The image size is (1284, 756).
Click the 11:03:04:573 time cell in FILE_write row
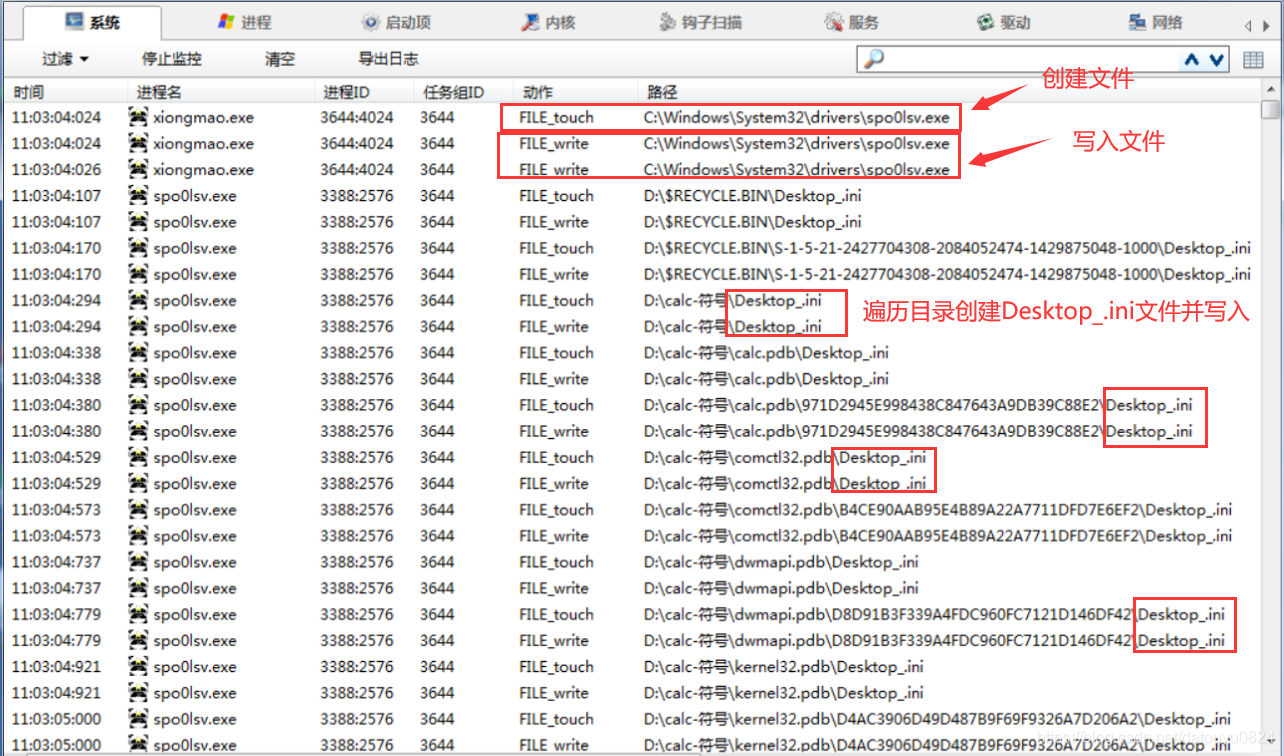57,535
